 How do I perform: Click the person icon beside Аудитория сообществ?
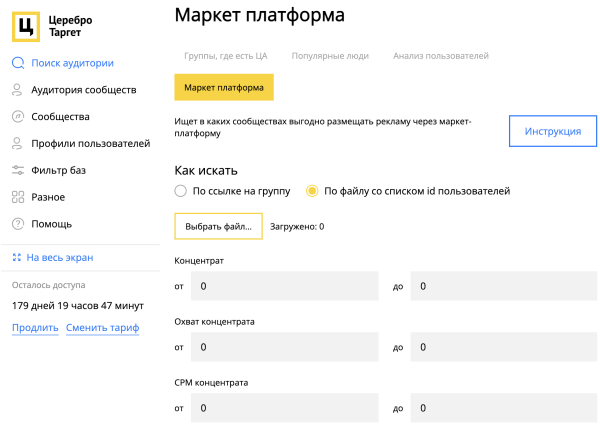point(17,90)
